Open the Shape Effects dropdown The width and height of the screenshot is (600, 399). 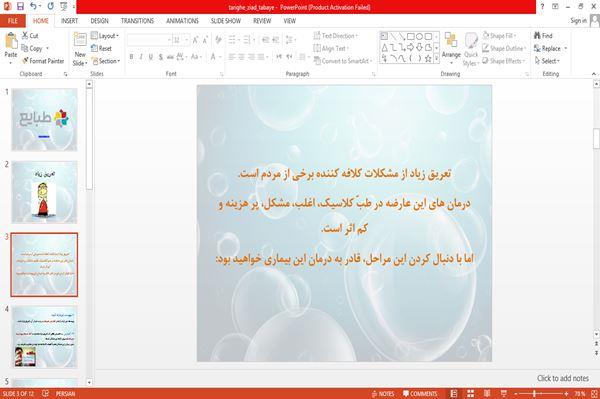[x=503, y=61]
